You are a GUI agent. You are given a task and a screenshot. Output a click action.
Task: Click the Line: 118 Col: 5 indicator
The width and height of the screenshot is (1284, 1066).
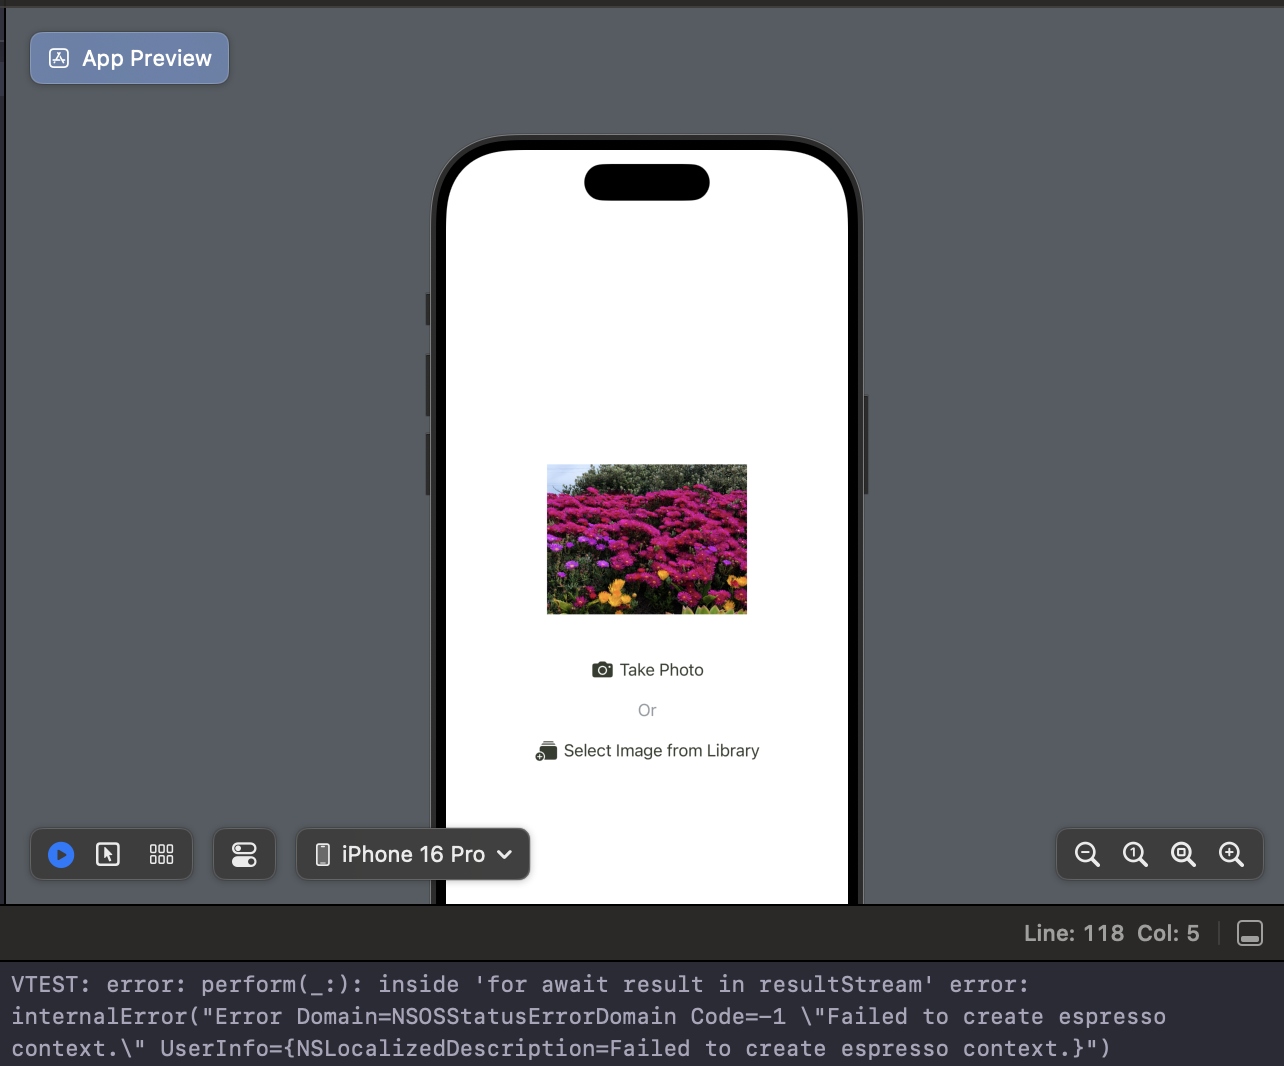[x=1111, y=933]
